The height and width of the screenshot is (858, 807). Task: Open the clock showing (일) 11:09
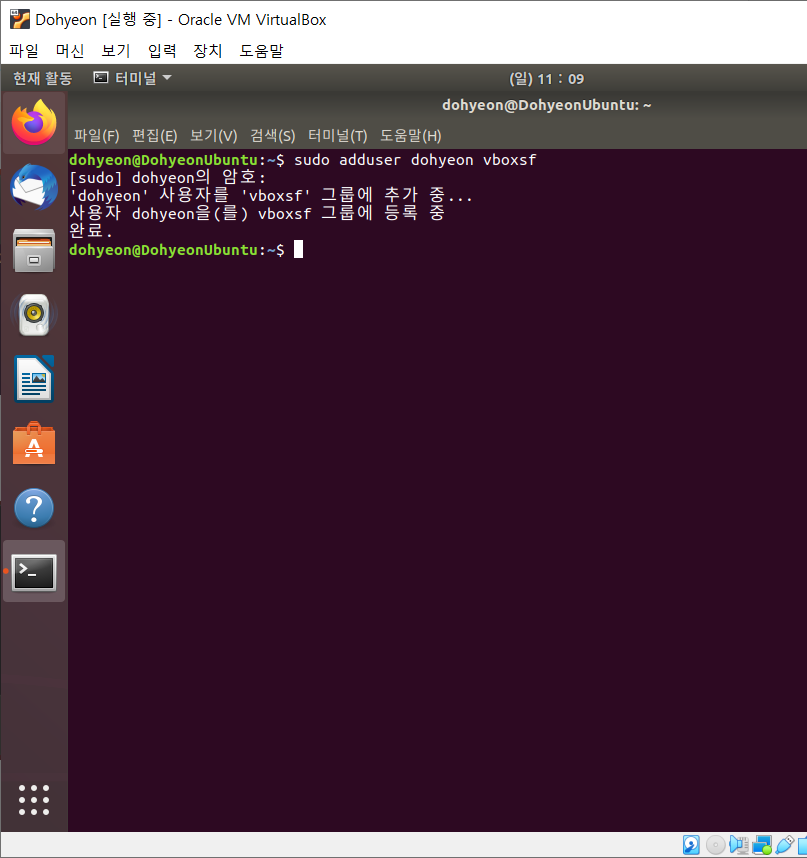pos(547,79)
